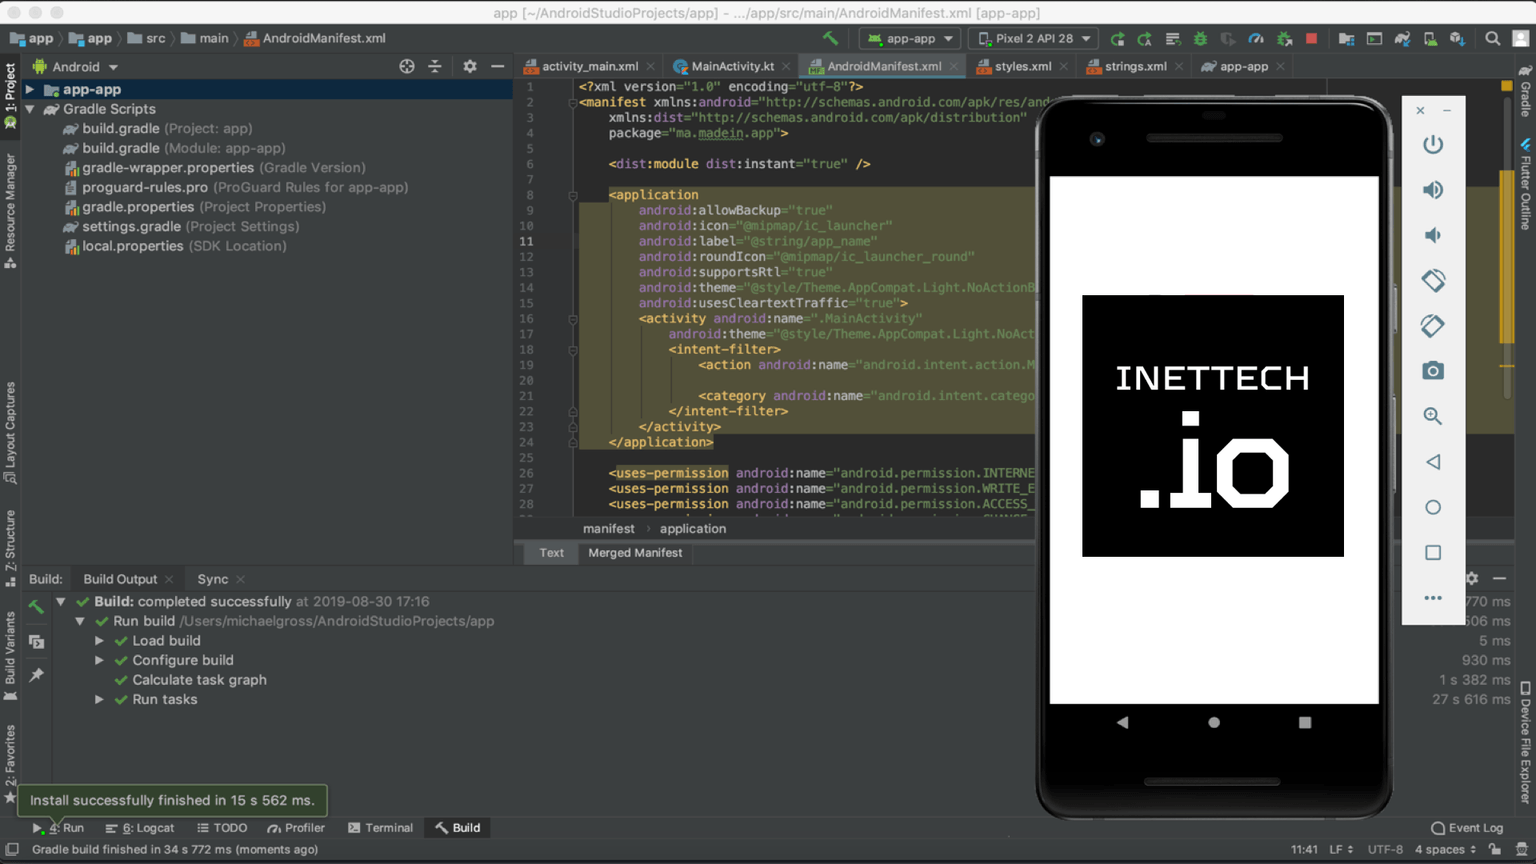This screenshot has height=864, width=1536.
Task: Open the Profiler tool window
Action: click(296, 828)
